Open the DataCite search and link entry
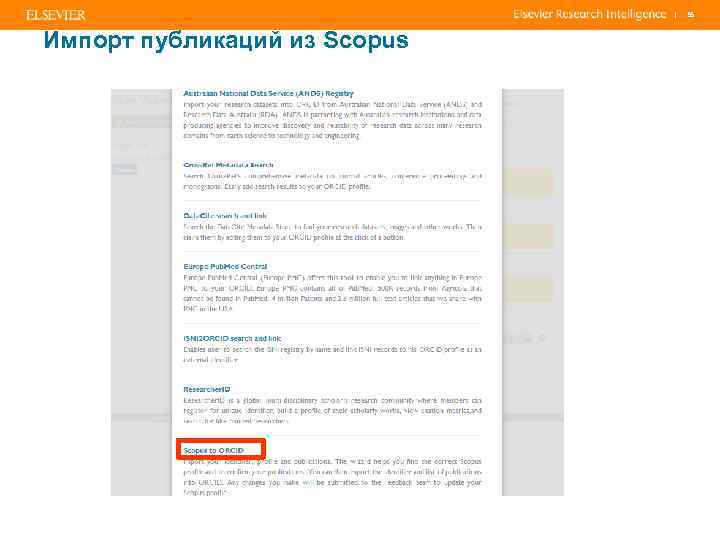This screenshot has height=540, width=720. [x=225, y=216]
